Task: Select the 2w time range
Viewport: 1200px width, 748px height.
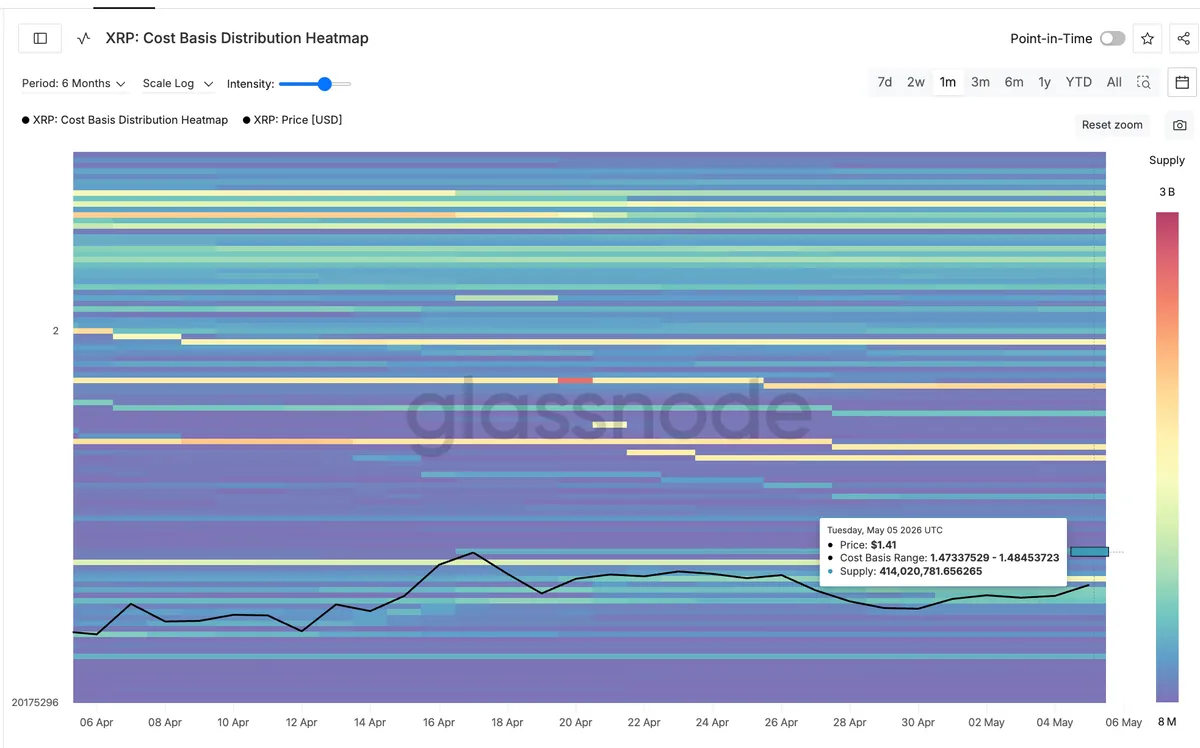Action: click(916, 82)
